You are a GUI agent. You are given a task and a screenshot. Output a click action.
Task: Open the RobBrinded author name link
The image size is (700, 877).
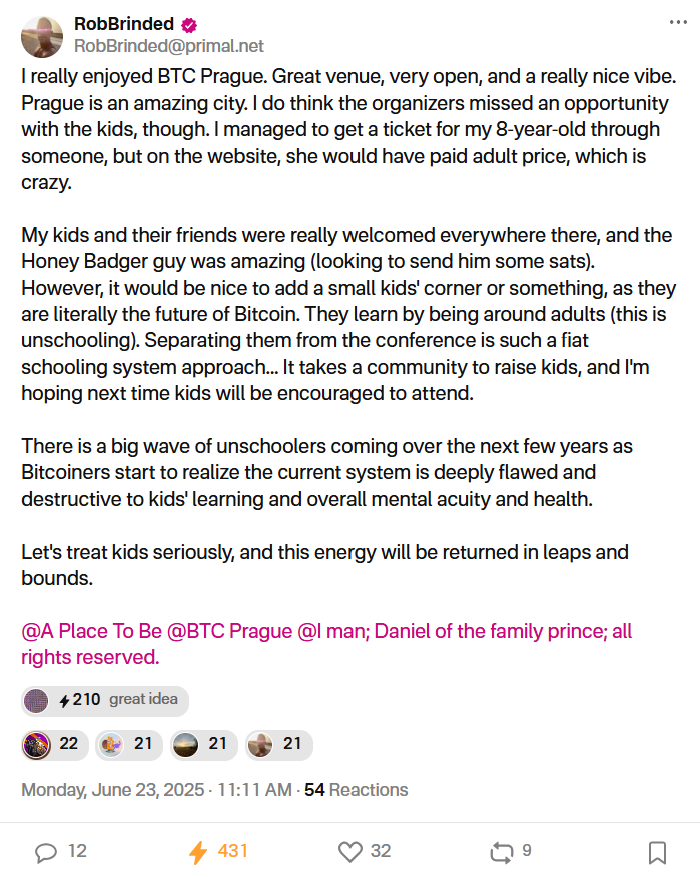(x=124, y=24)
